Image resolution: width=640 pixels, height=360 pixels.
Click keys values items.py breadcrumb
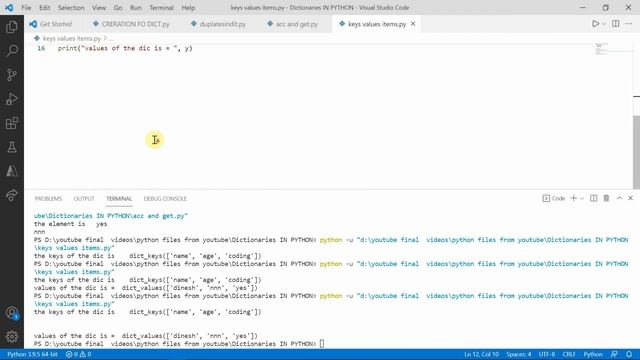point(71,38)
